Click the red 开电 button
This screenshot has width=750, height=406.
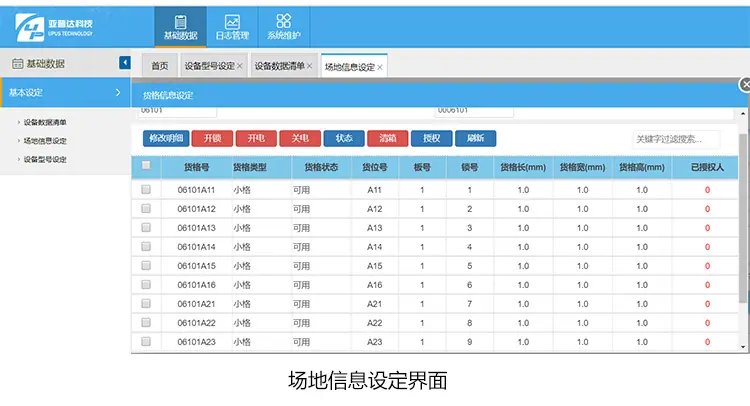256,138
